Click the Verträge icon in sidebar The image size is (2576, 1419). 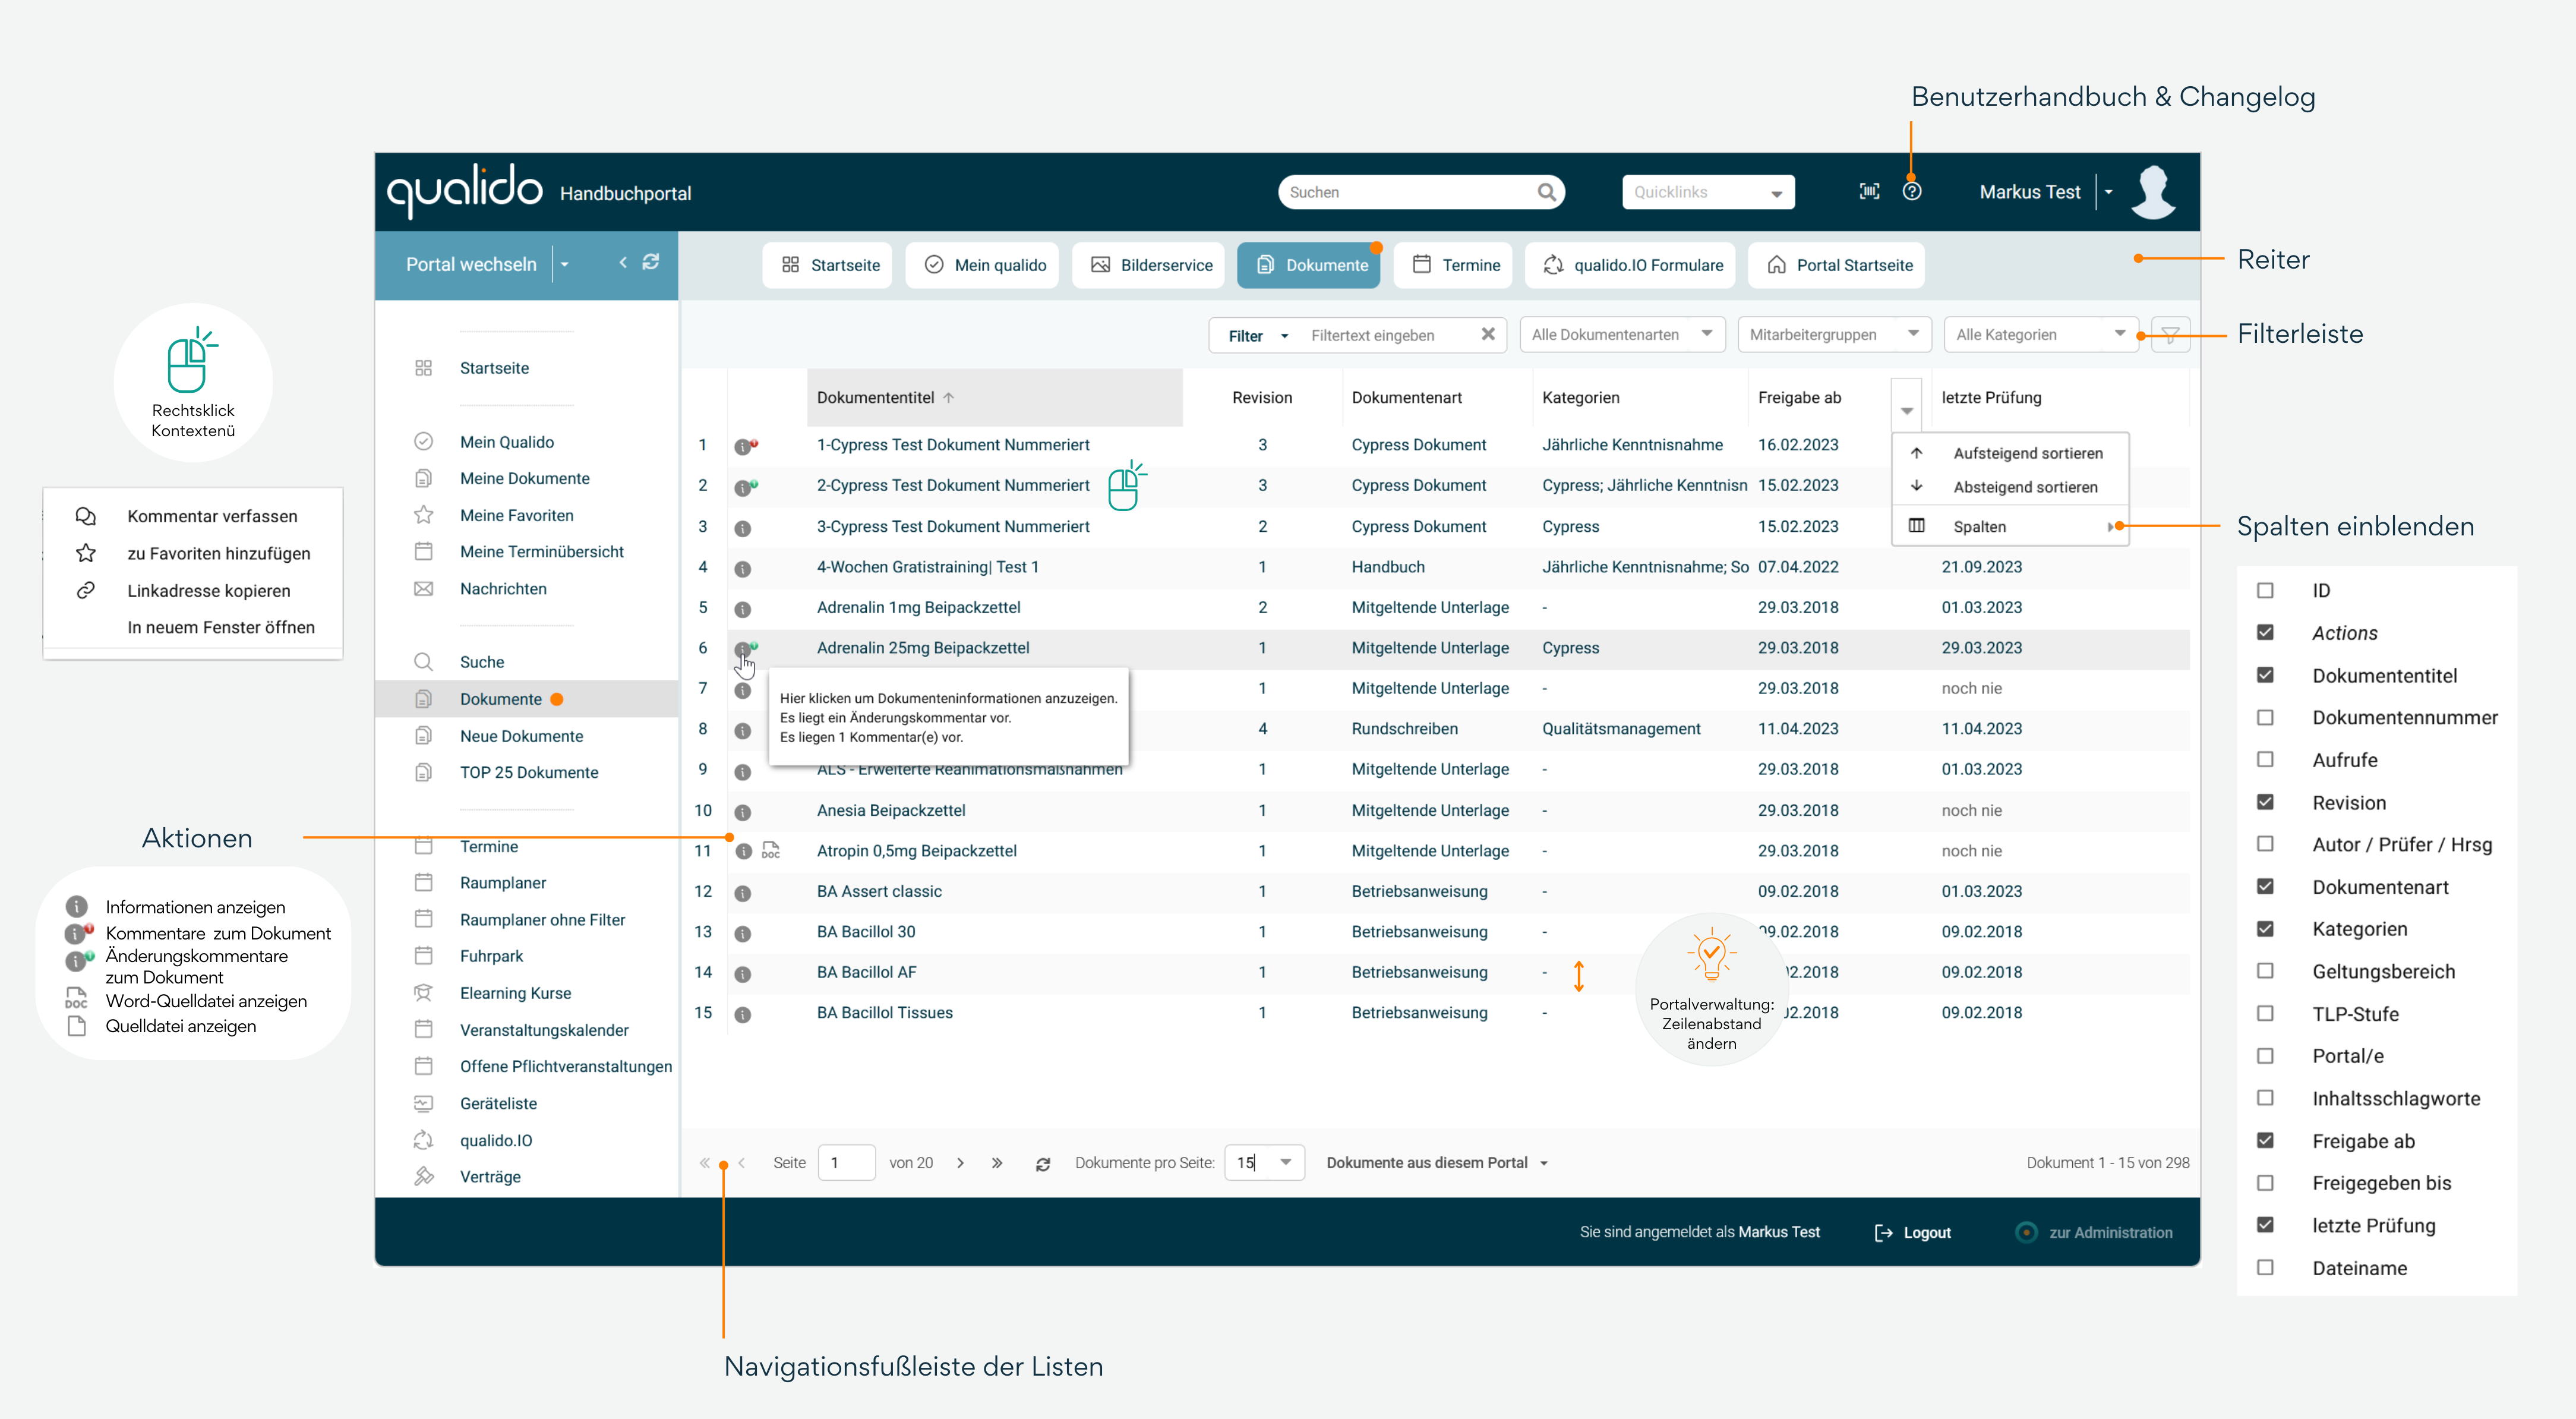tap(423, 1177)
